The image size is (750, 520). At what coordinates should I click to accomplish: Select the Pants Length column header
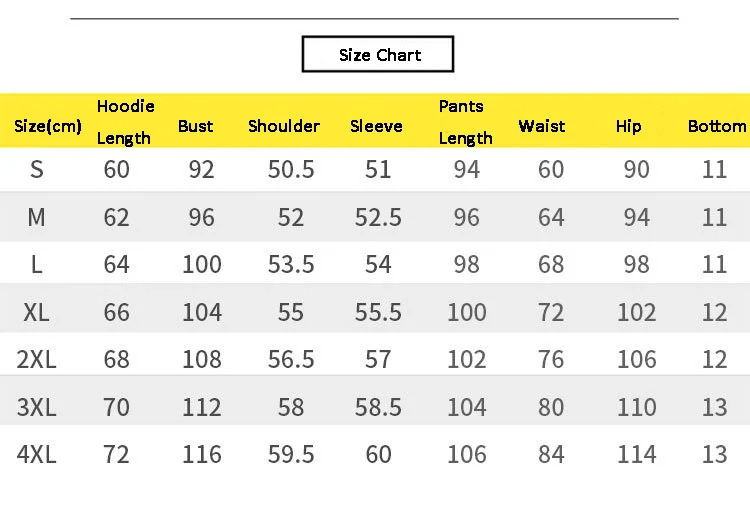click(x=465, y=122)
